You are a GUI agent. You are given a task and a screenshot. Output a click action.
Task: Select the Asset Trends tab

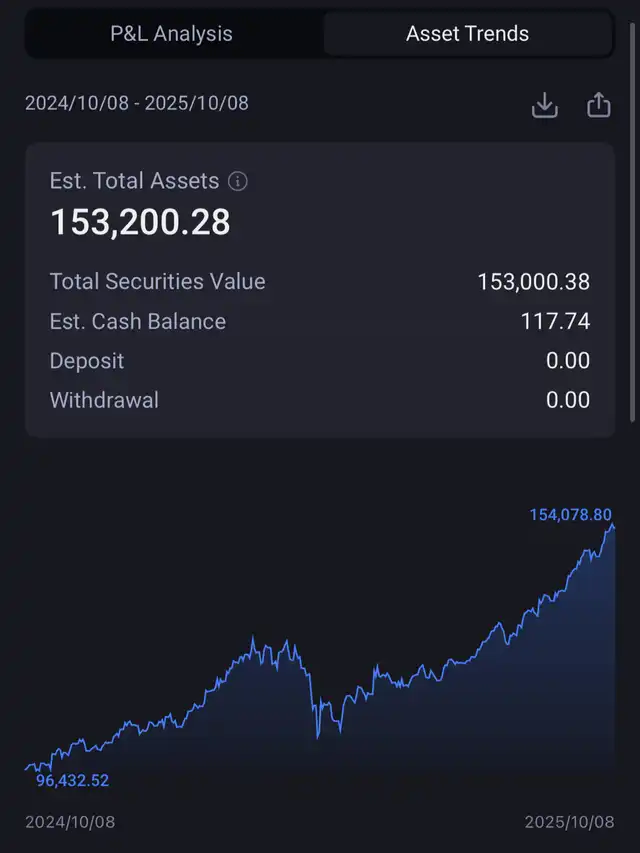coord(467,33)
